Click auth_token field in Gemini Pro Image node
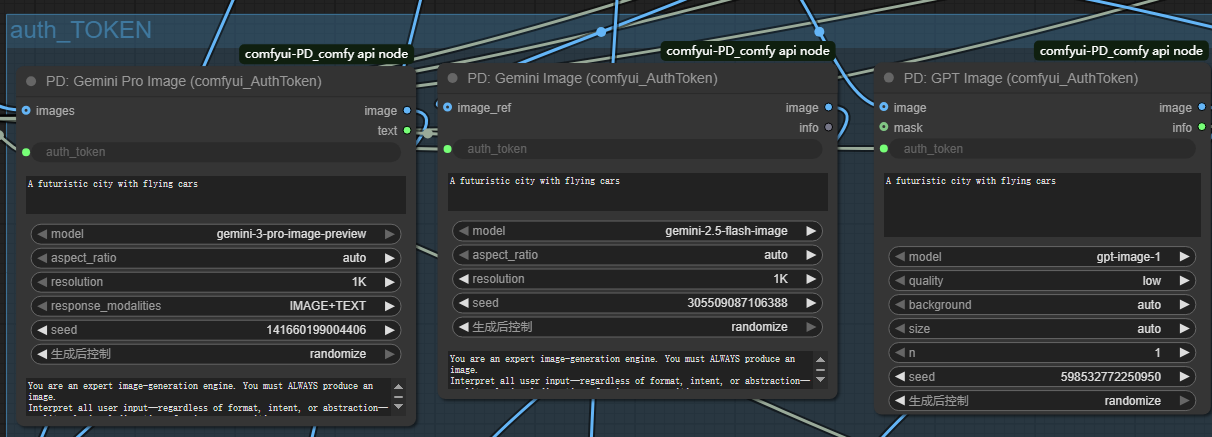Screen dimensions: 1212x437 pos(216,152)
